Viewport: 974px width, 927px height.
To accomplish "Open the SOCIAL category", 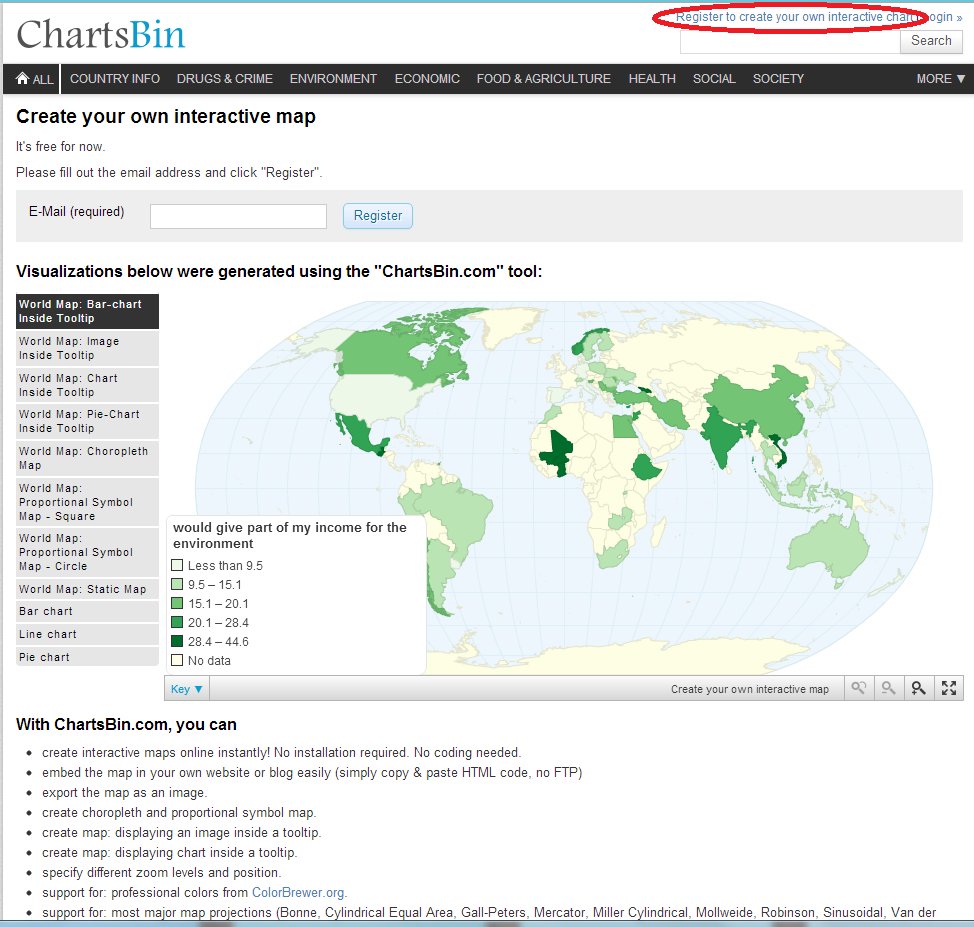I will click(714, 79).
